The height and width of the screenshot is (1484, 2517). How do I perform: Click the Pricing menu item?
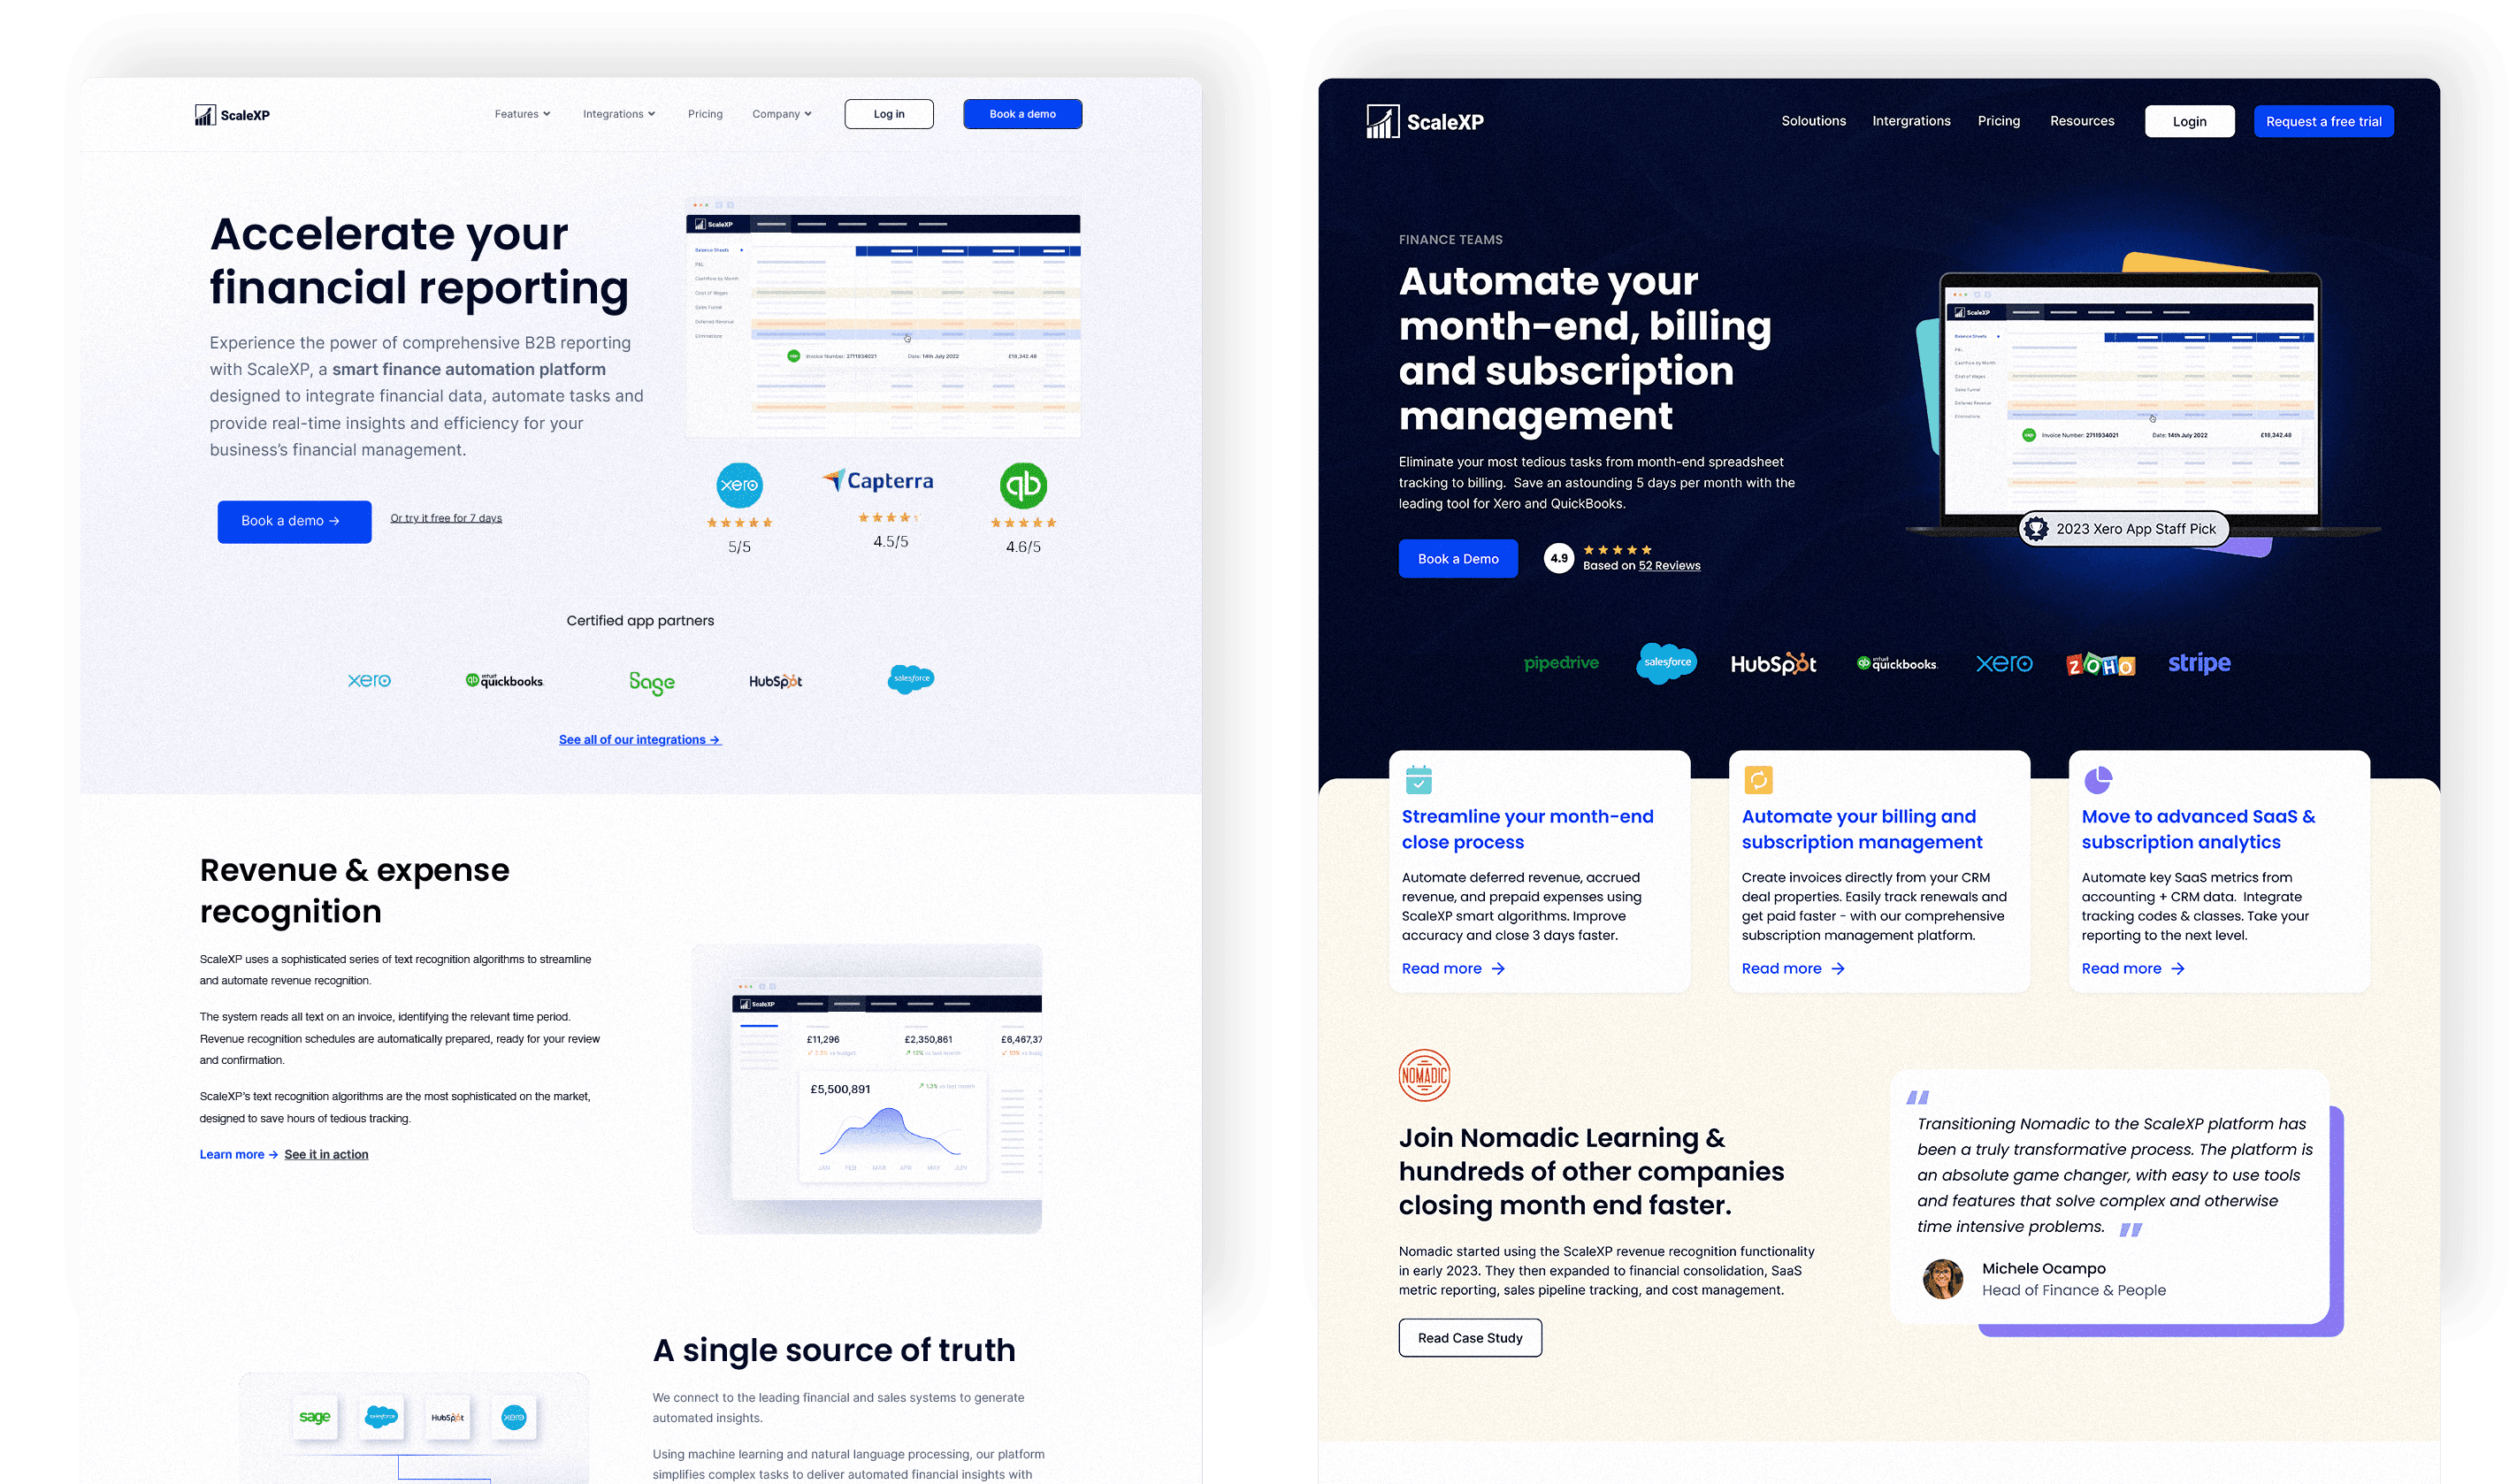click(x=707, y=113)
